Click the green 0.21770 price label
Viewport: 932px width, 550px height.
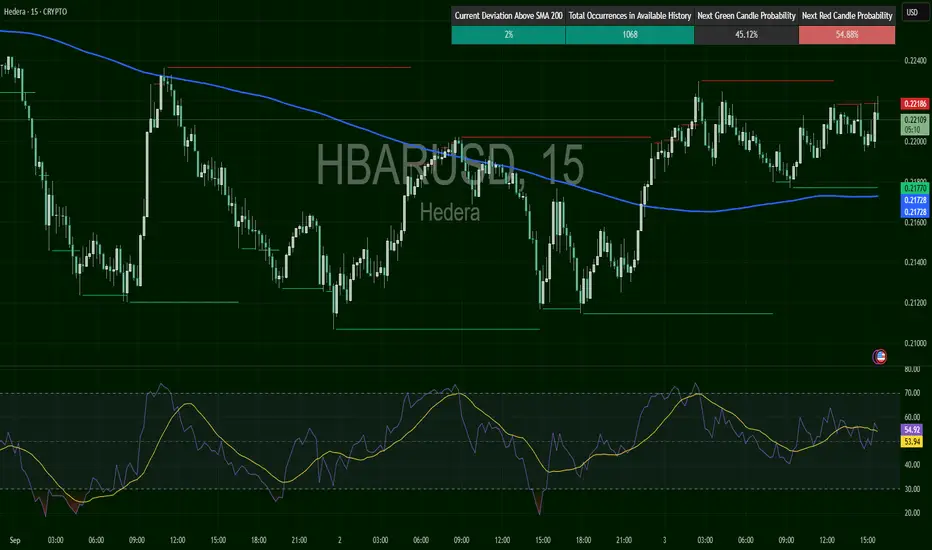click(915, 188)
